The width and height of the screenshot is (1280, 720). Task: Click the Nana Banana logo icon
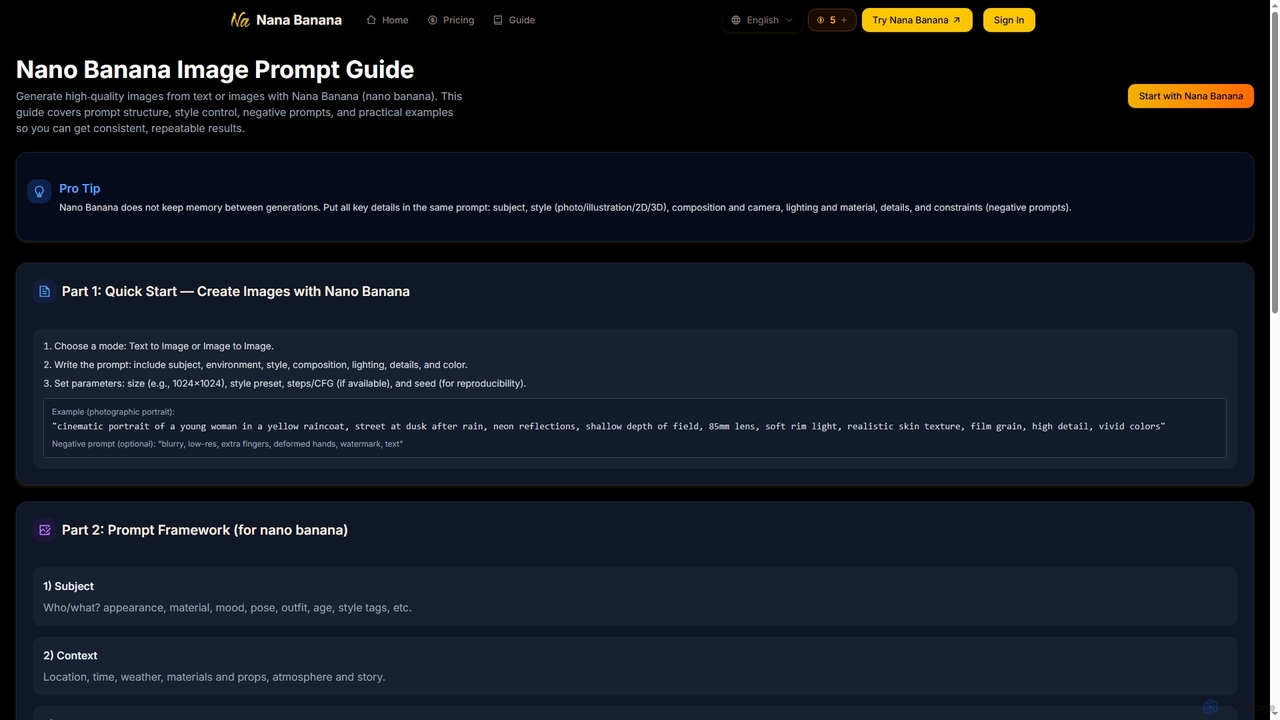point(240,20)
